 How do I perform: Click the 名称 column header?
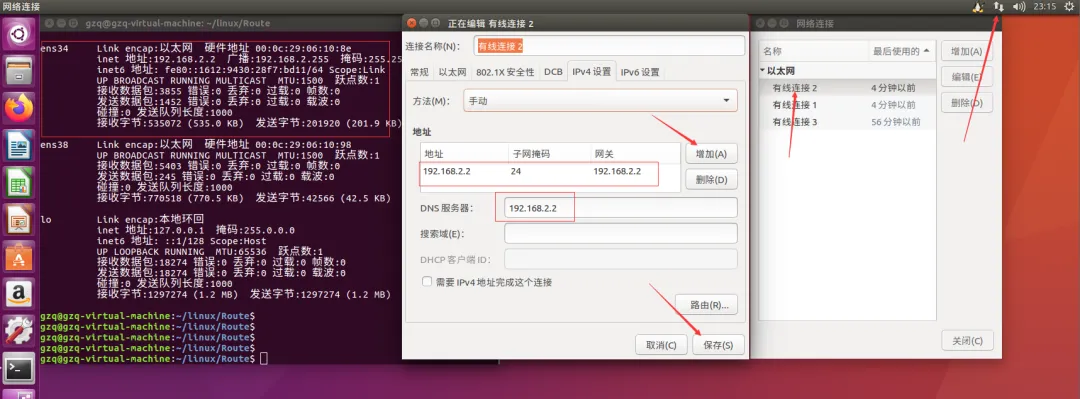click(814, 51)
